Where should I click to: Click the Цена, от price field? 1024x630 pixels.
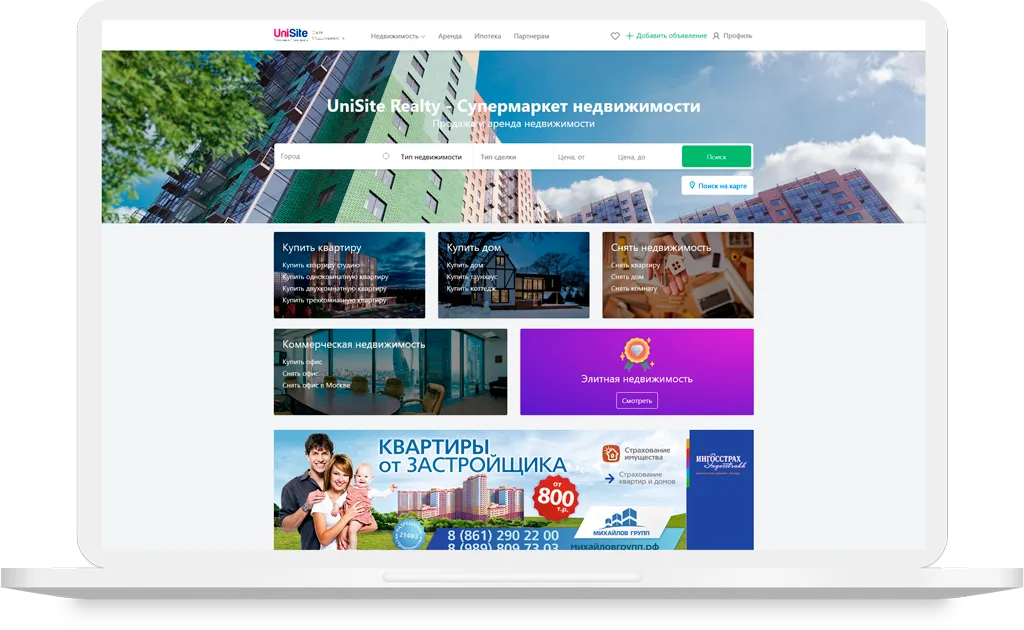(x=577, y=157)
